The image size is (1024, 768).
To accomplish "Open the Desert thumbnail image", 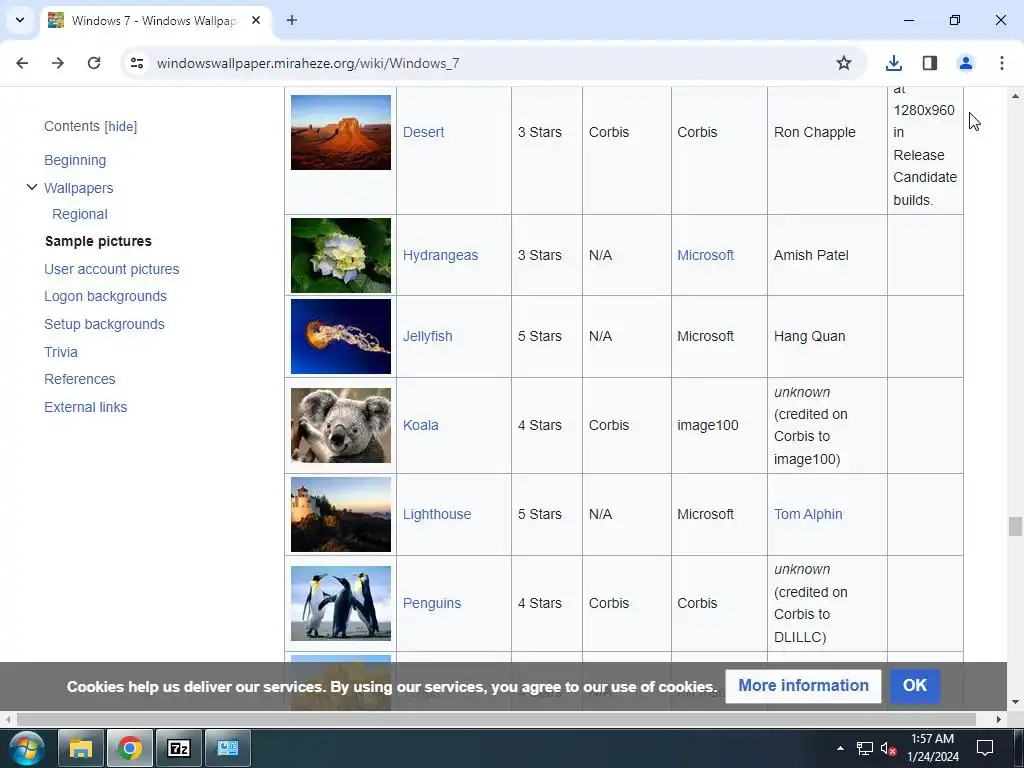I will pos(341,133).
